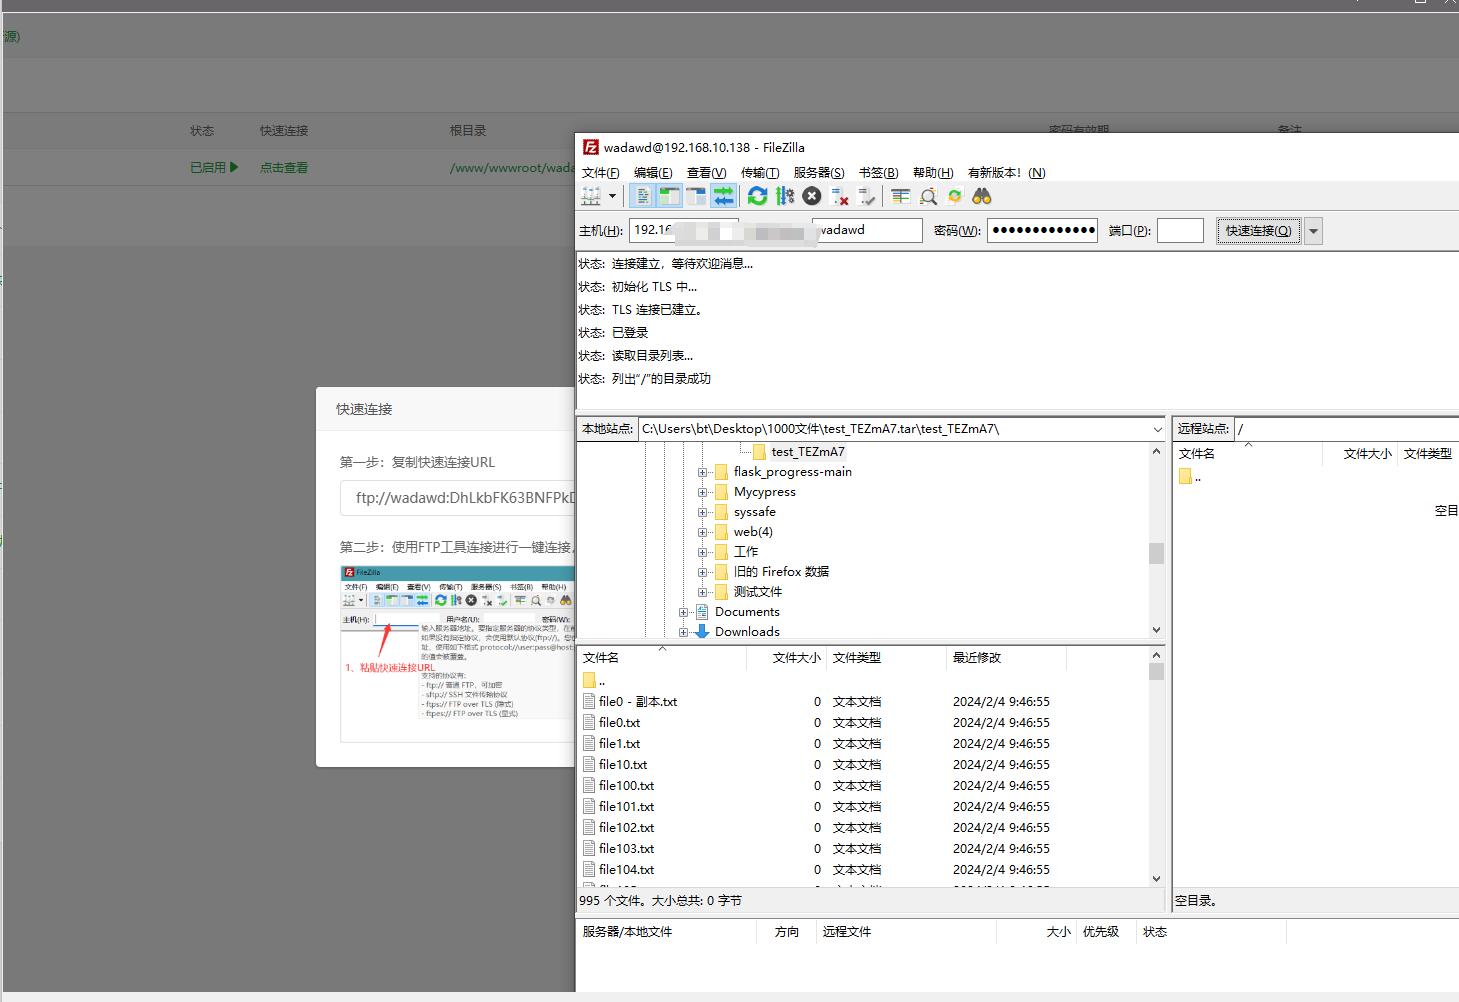
Task: Sort remote files by 文件名 column
Action: coord(1248,453)
